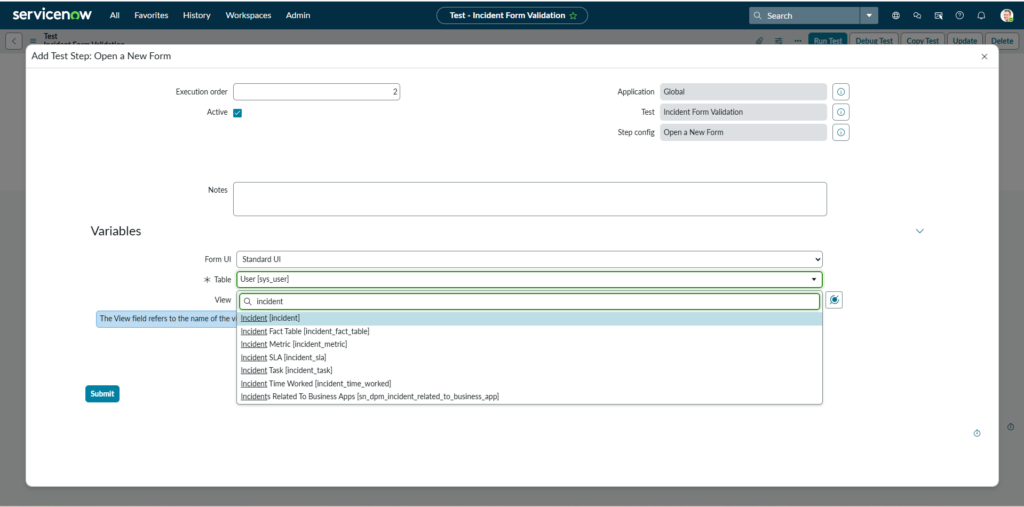
Task: Open the sidebar discussions chat icon
Action: point(917,16)
